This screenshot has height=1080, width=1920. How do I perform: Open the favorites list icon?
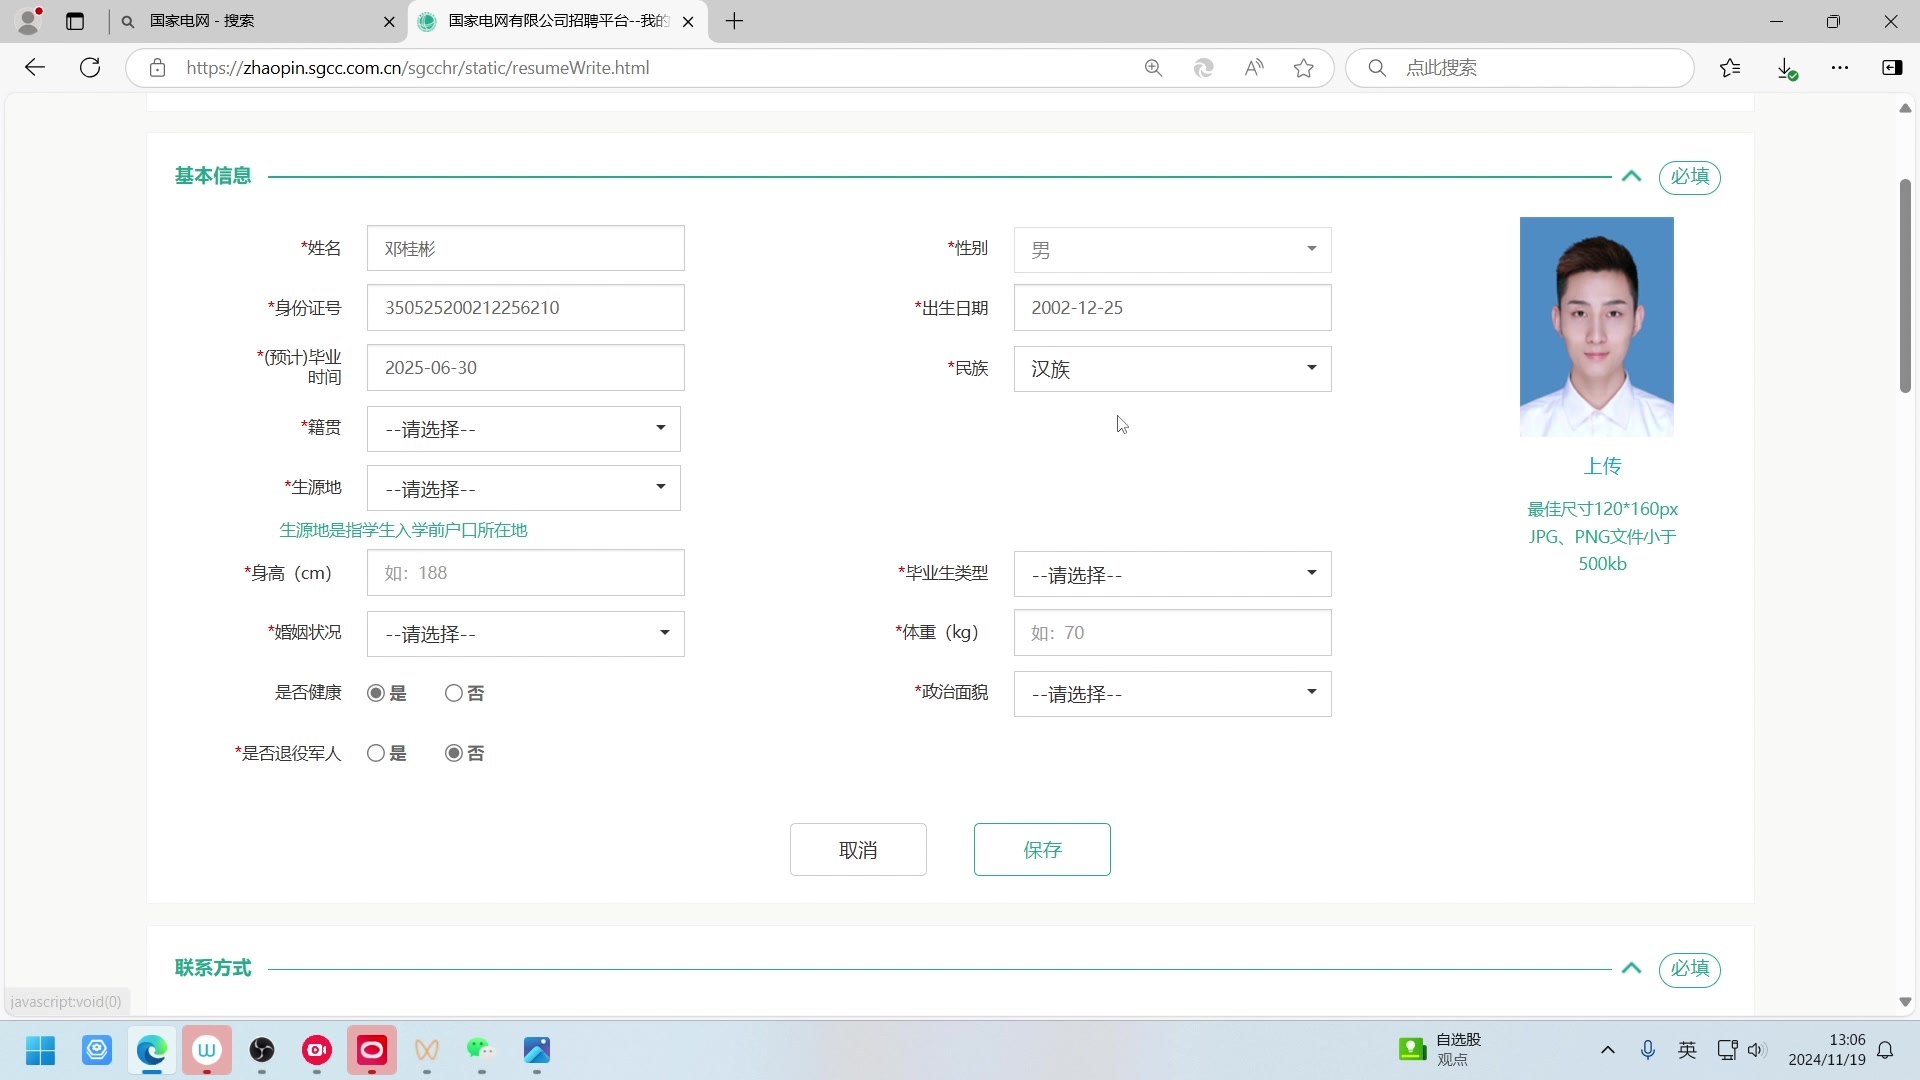pyautogui.click(x=1730, y=68)
